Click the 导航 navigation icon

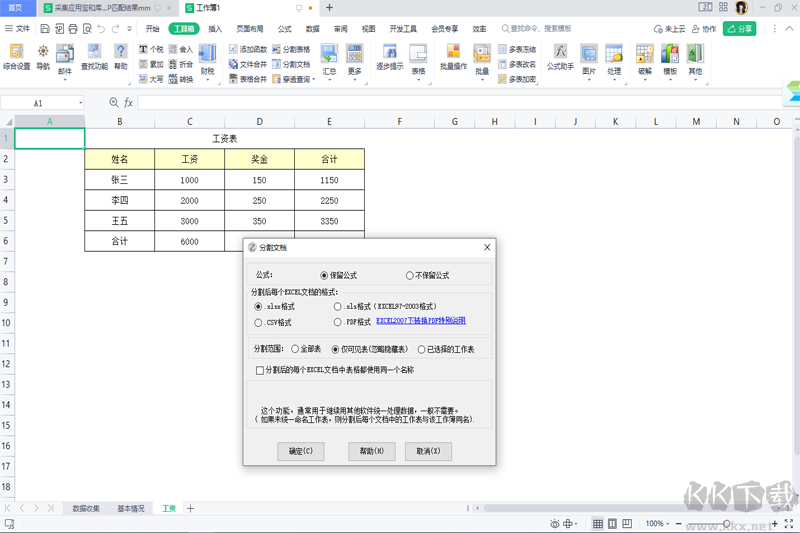(43, 57)
